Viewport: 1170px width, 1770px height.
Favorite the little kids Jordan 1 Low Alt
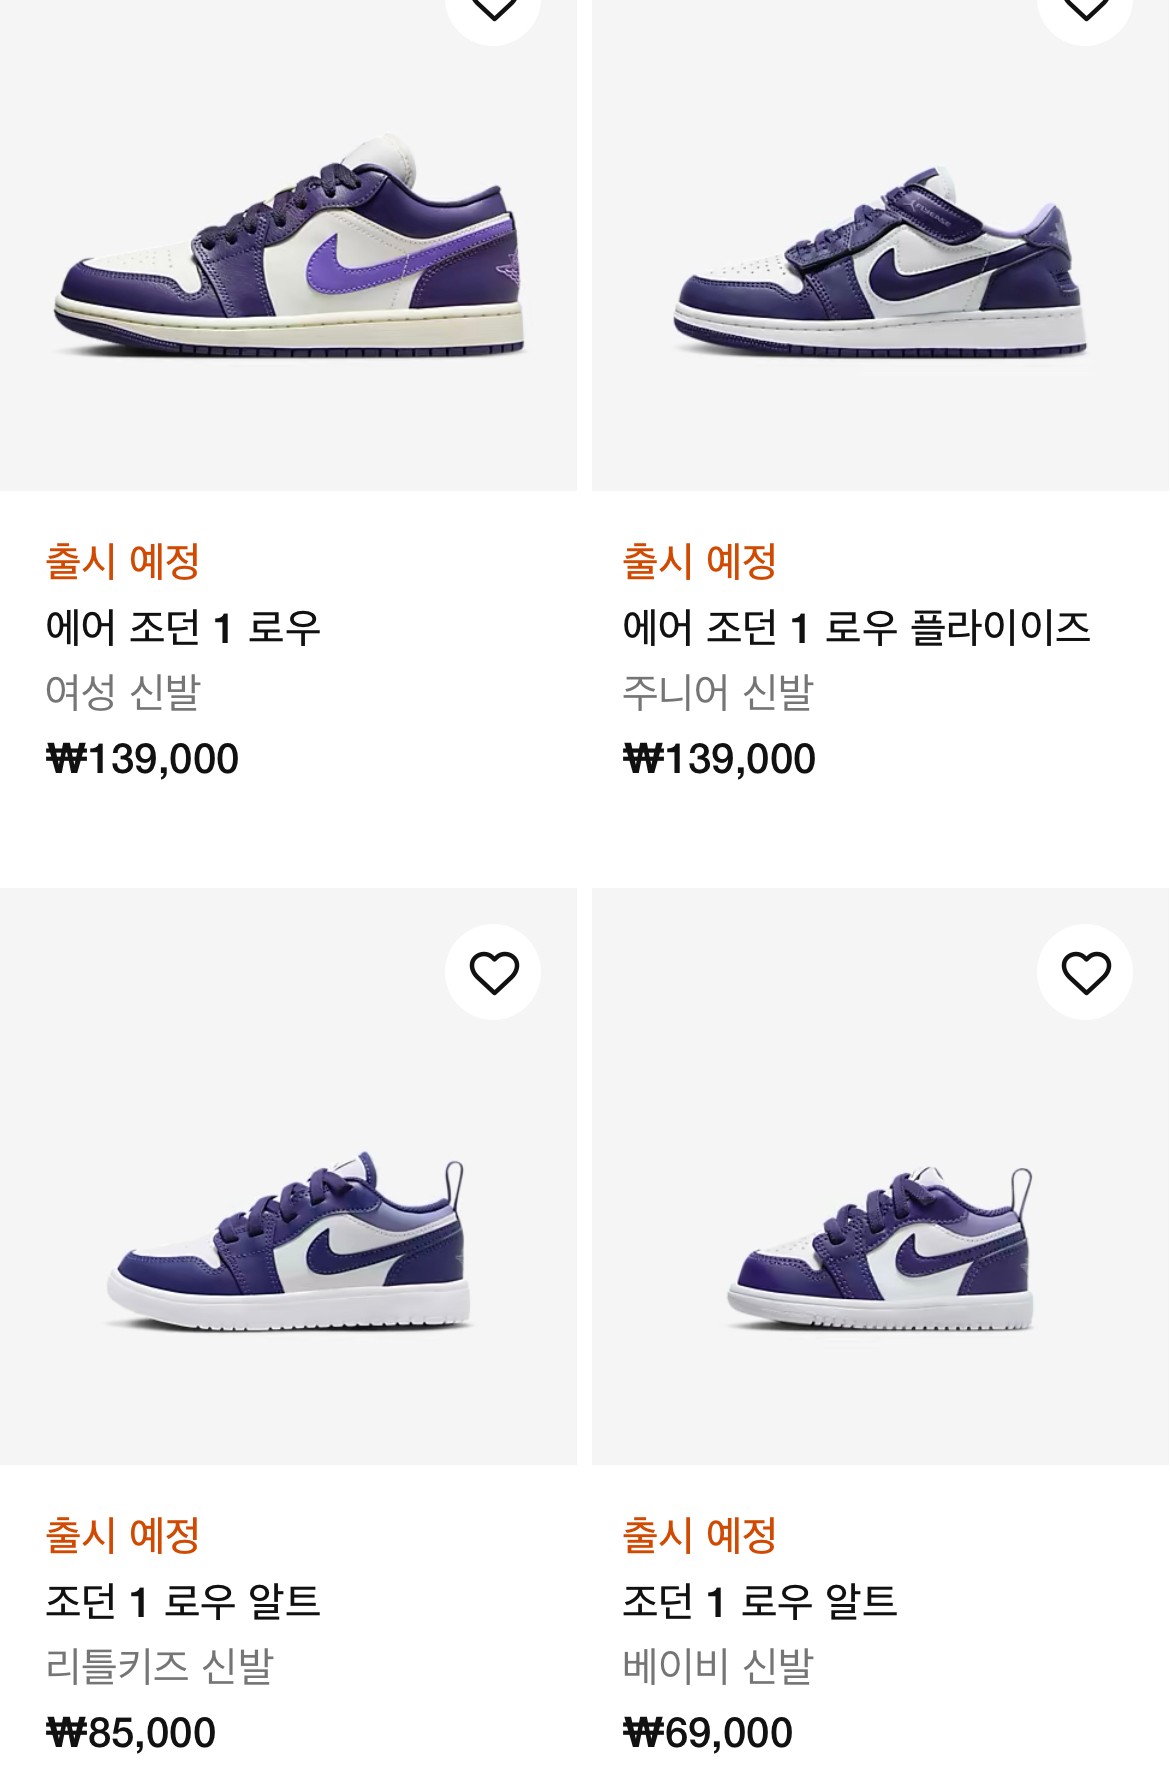tap(494, 972)
